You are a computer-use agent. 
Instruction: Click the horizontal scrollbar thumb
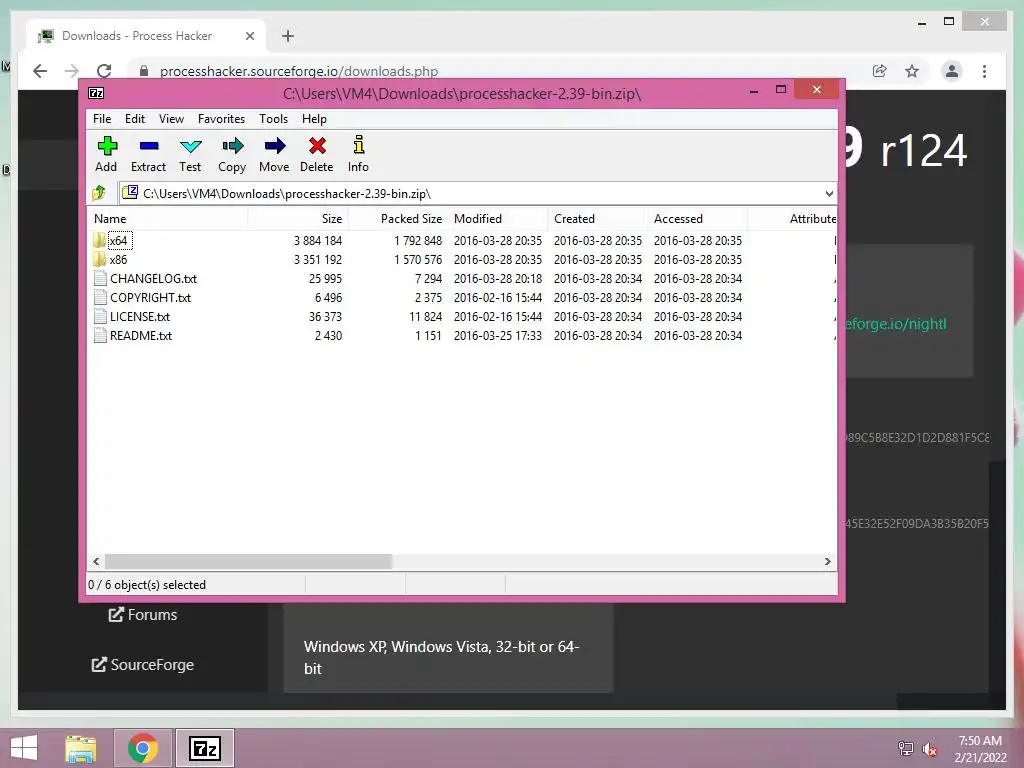(248, 562)
